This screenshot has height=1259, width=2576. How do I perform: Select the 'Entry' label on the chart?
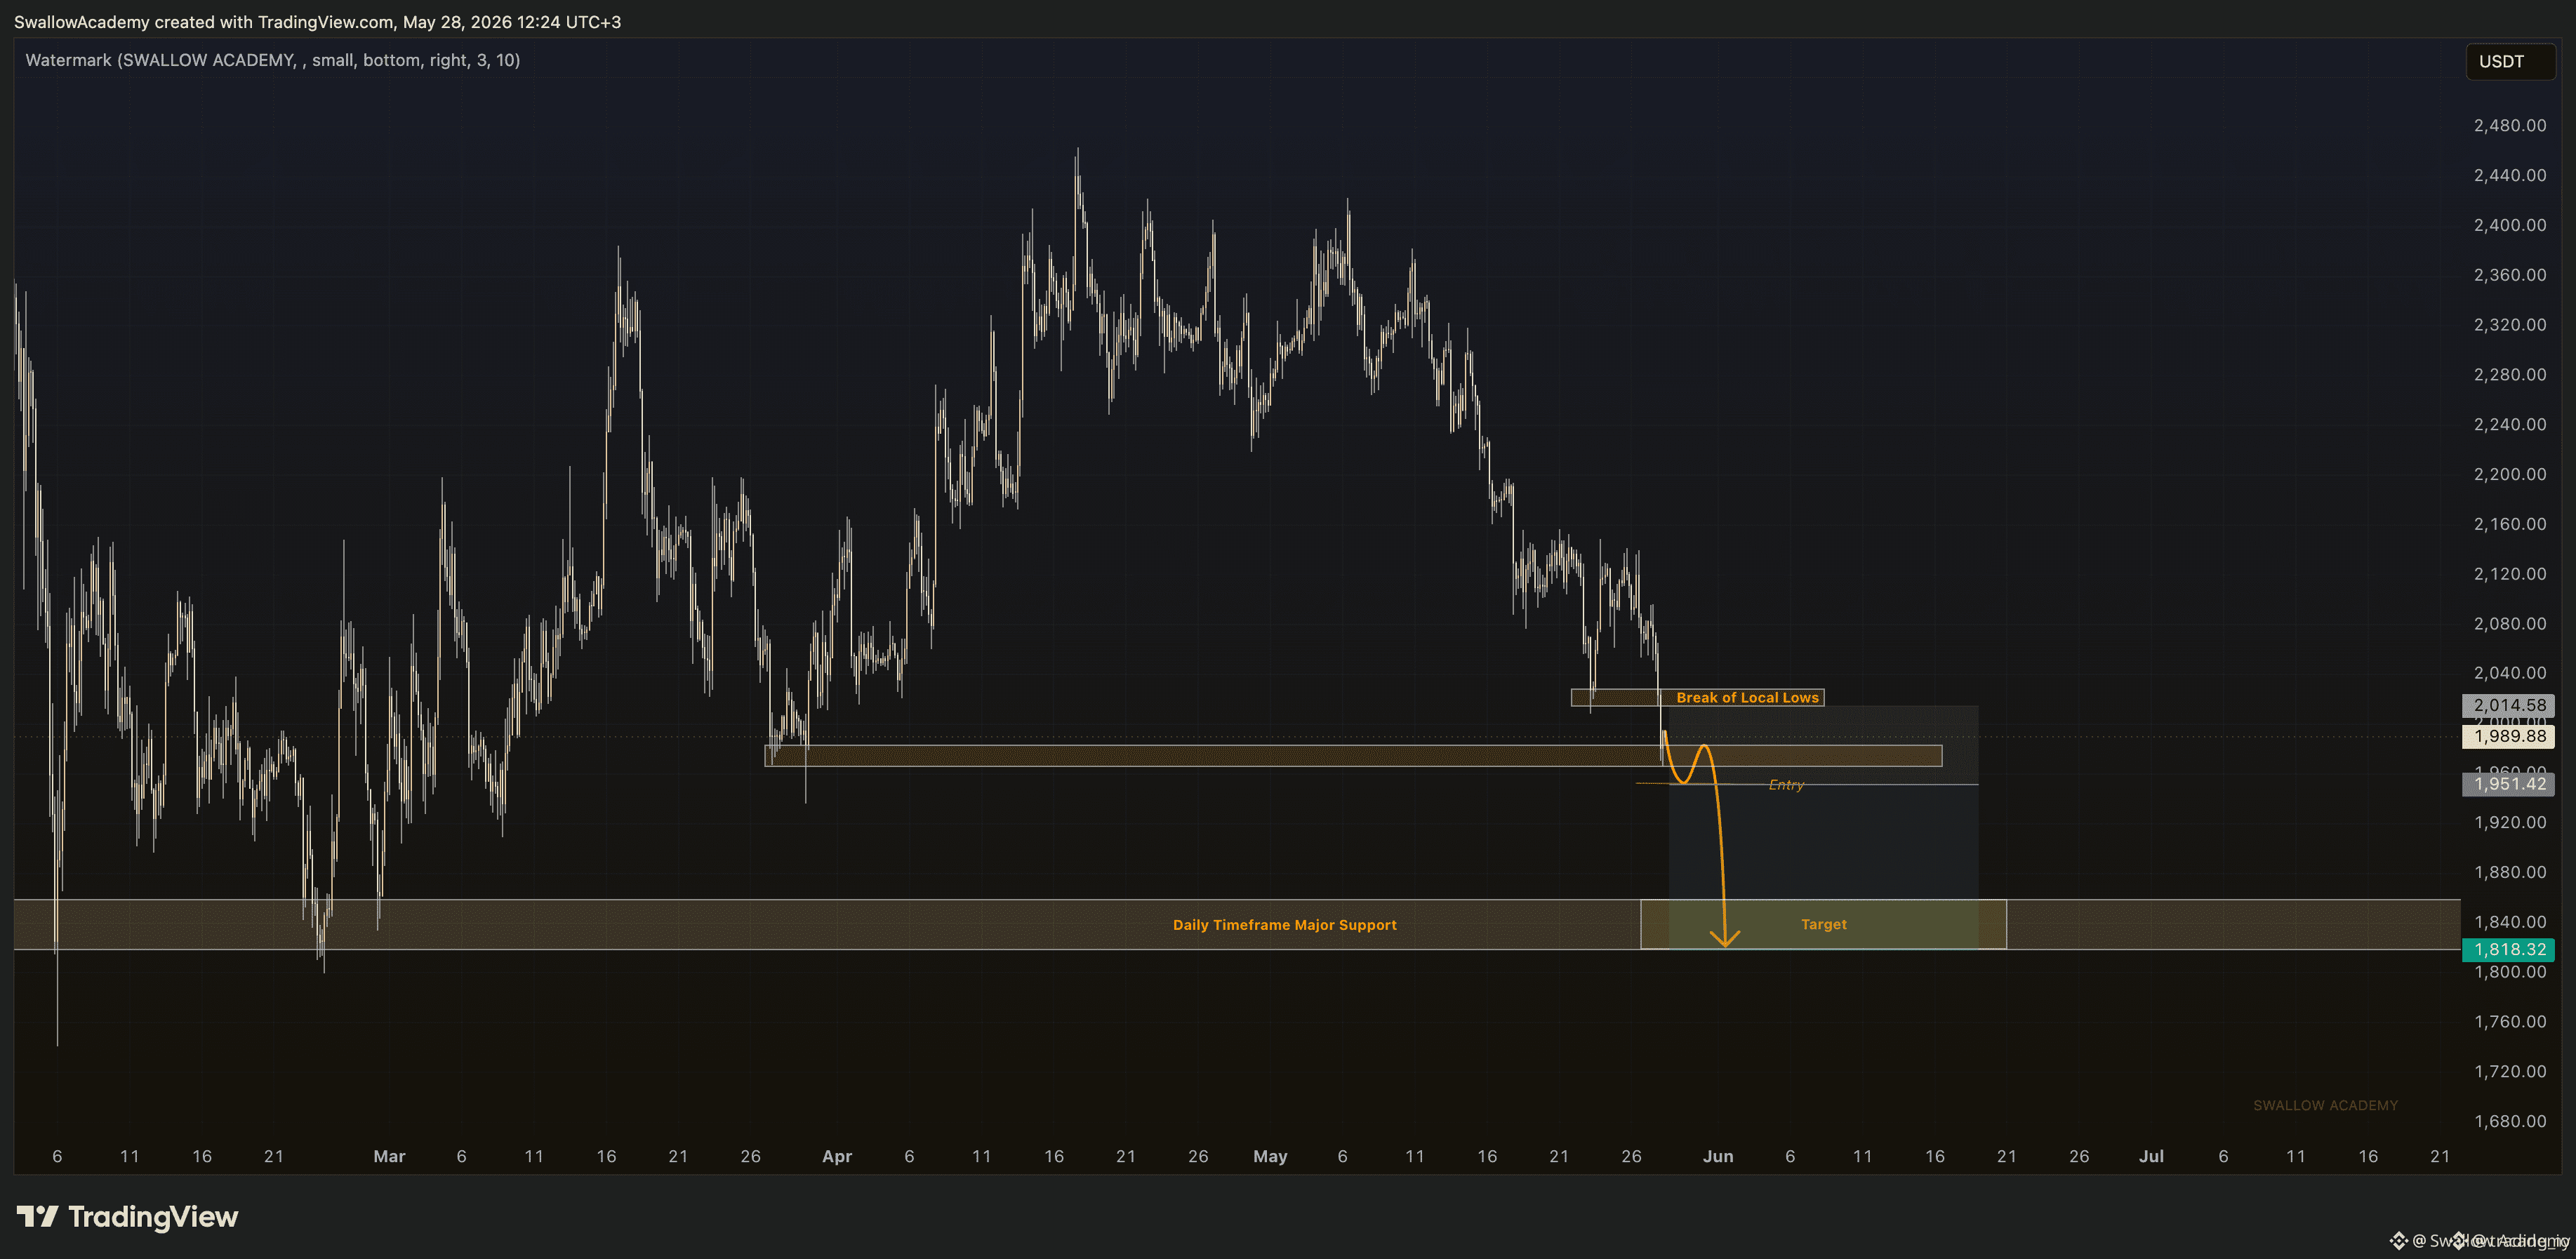point(1786,785)
